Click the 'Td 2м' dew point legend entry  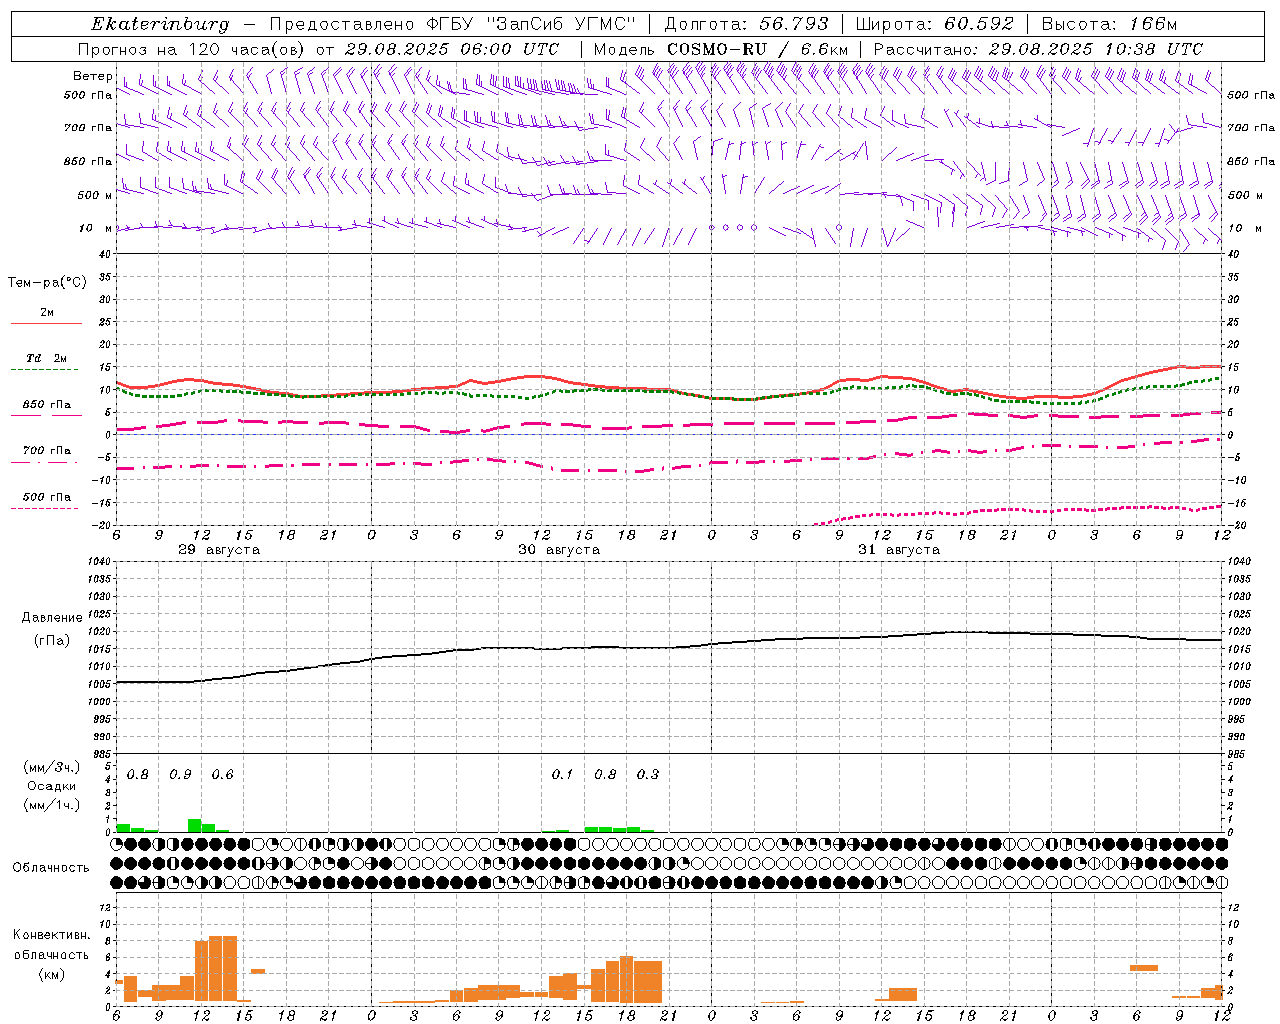point(47,358)
